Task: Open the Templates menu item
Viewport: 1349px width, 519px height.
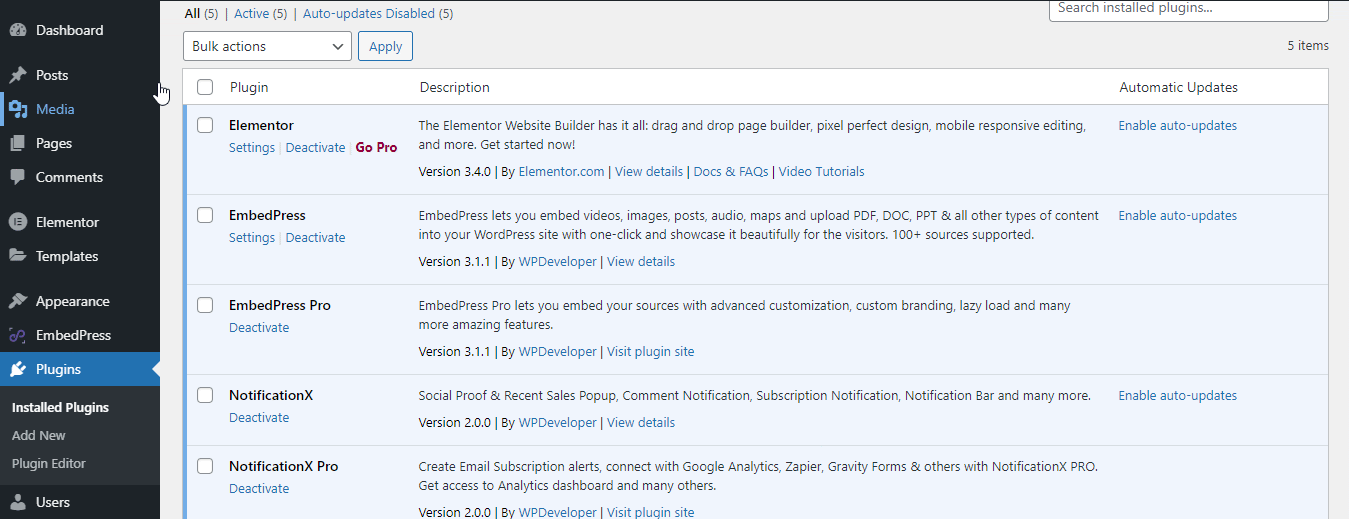Action: 80,256
